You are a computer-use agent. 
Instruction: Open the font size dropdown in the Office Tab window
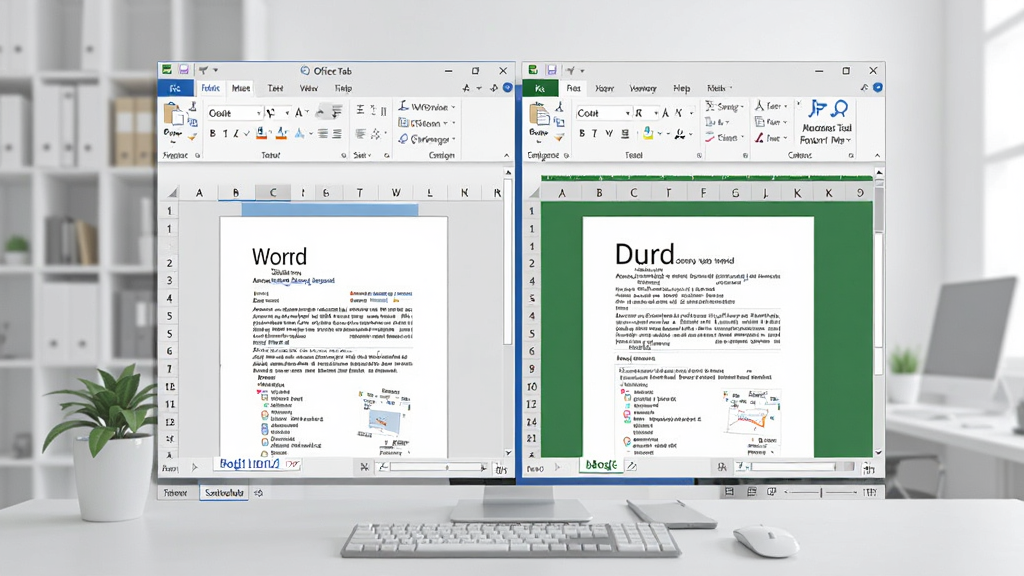click(x=287, y=114)
